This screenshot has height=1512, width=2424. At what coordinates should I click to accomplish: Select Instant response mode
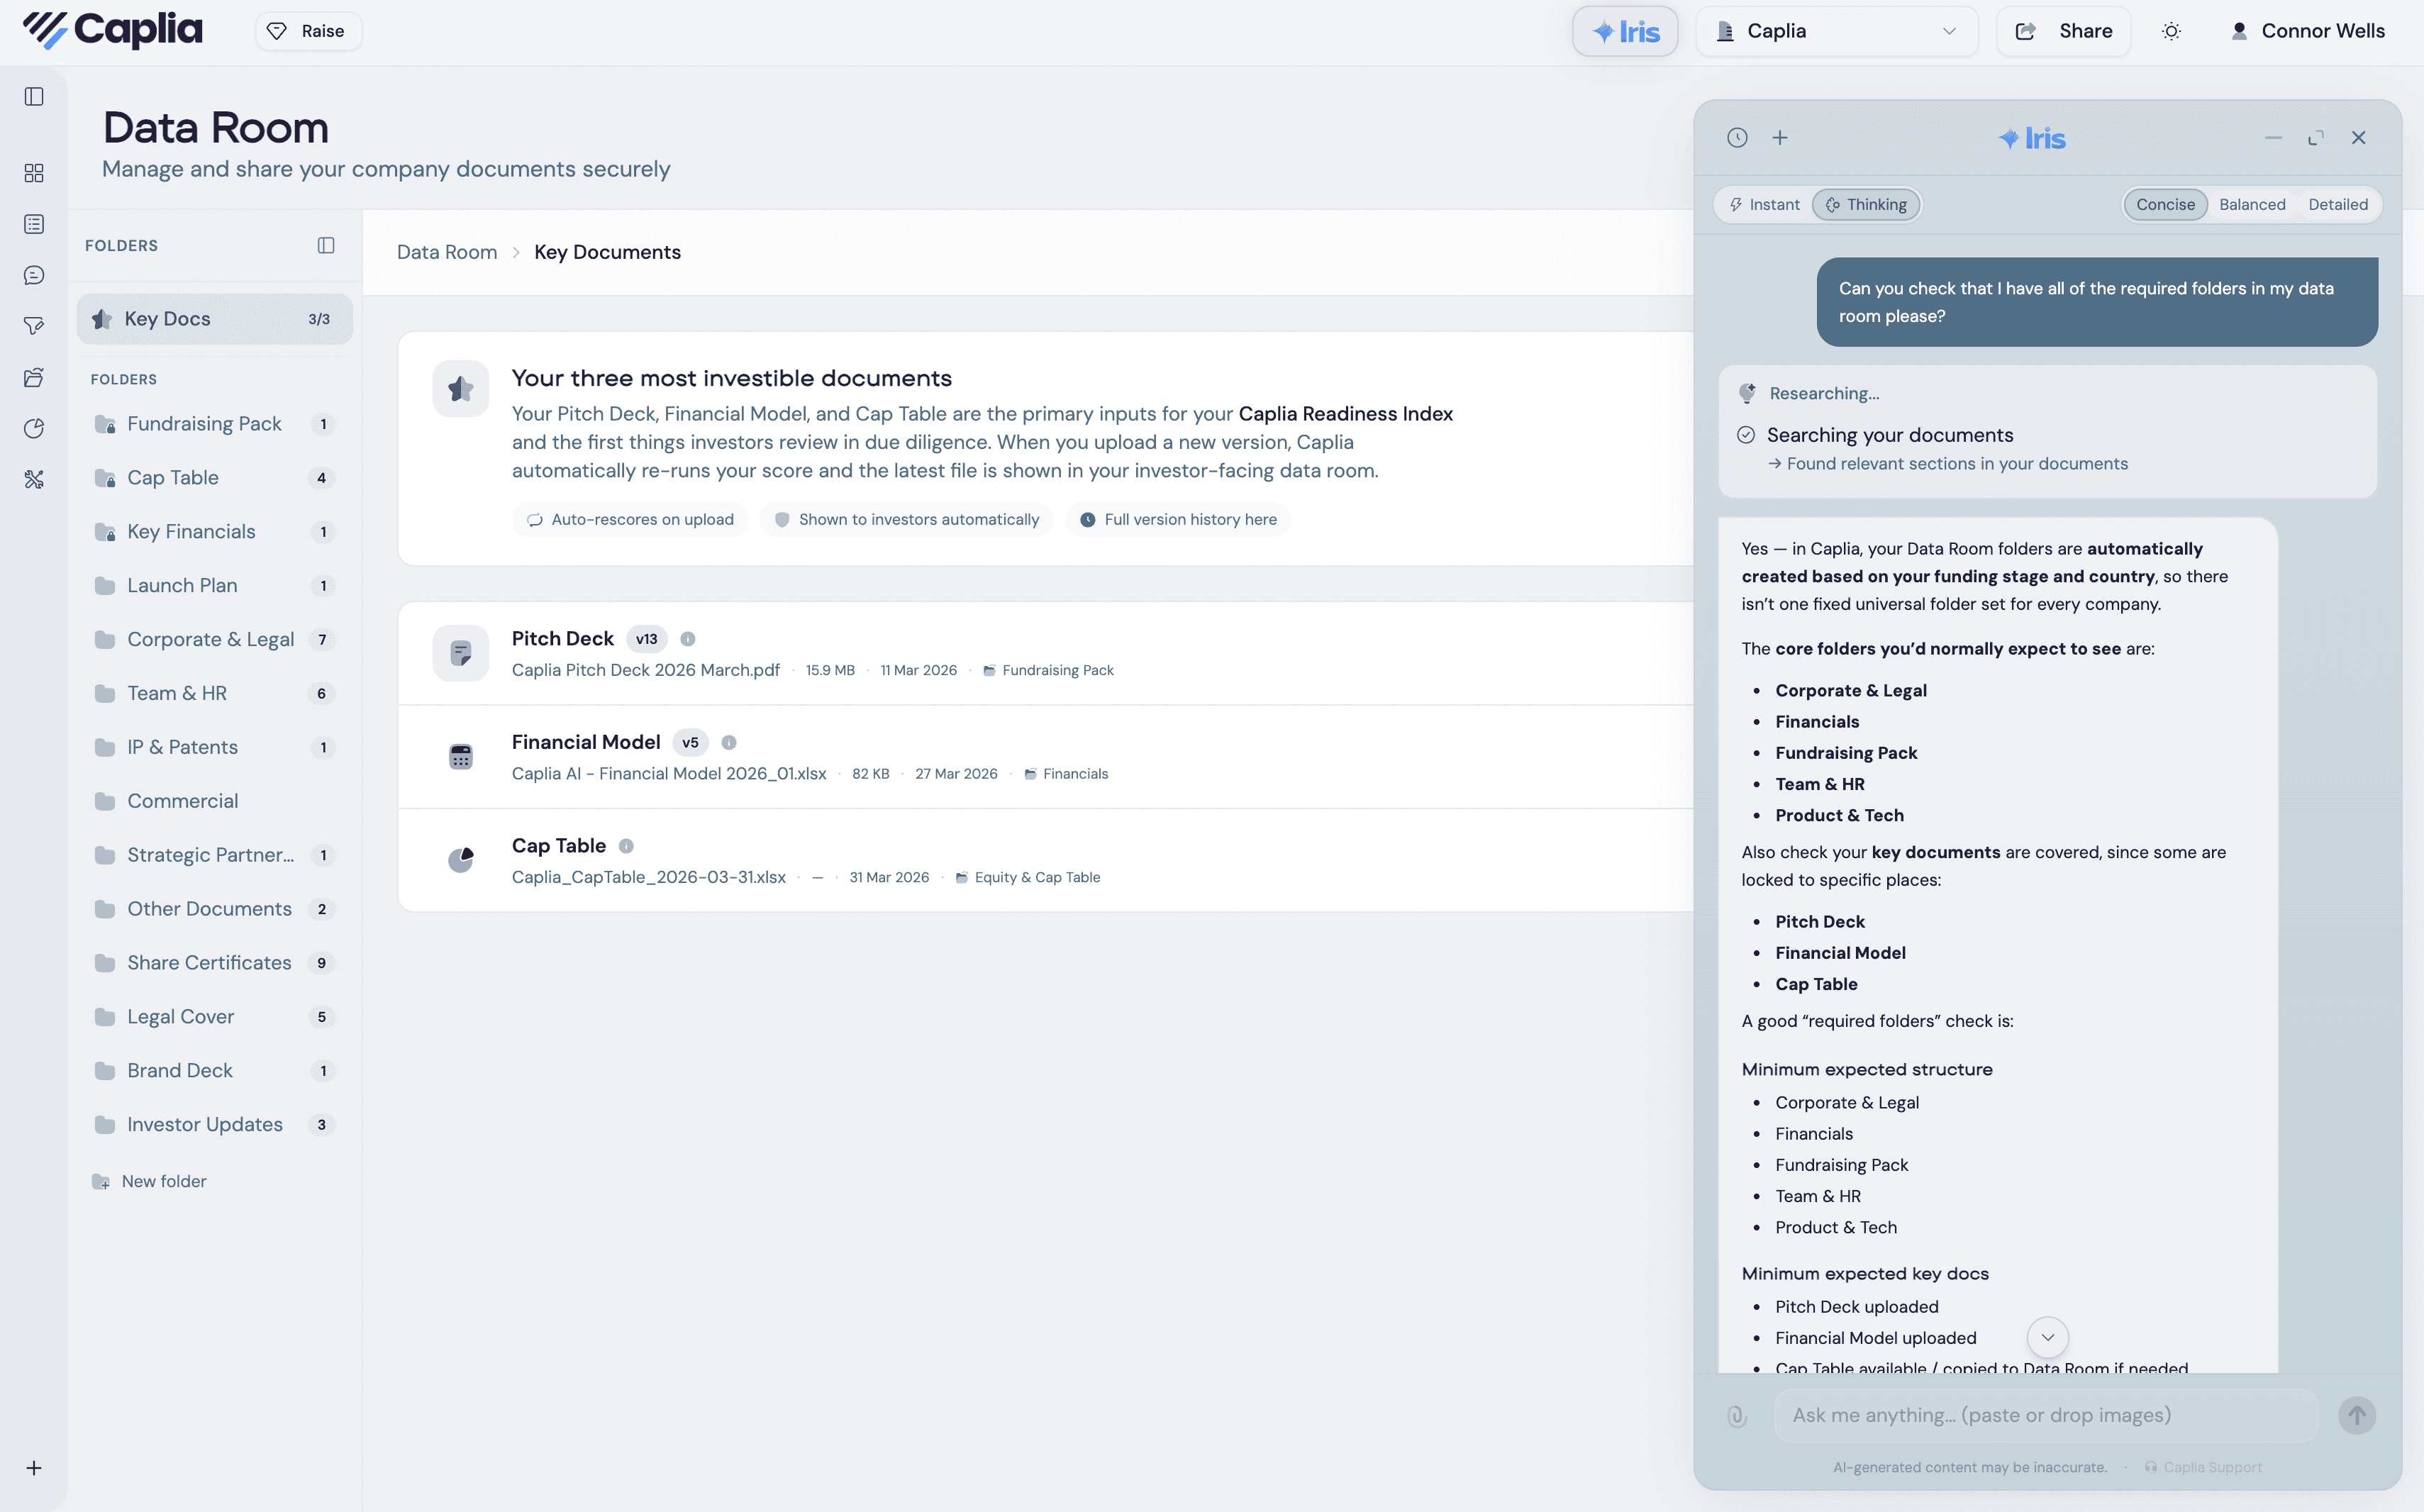(x=1765, y=205)
